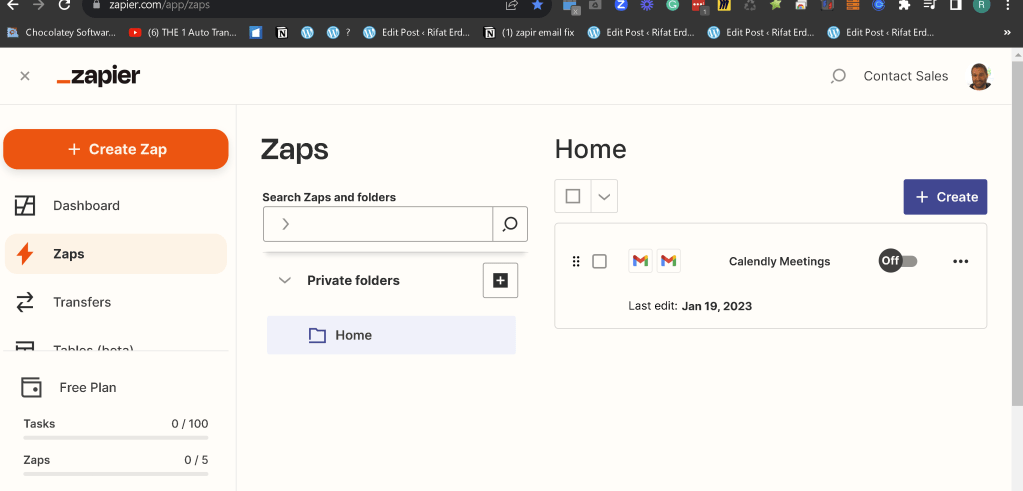
Task: Click the Free Plan wallet icon
Action: coord(31,387)
